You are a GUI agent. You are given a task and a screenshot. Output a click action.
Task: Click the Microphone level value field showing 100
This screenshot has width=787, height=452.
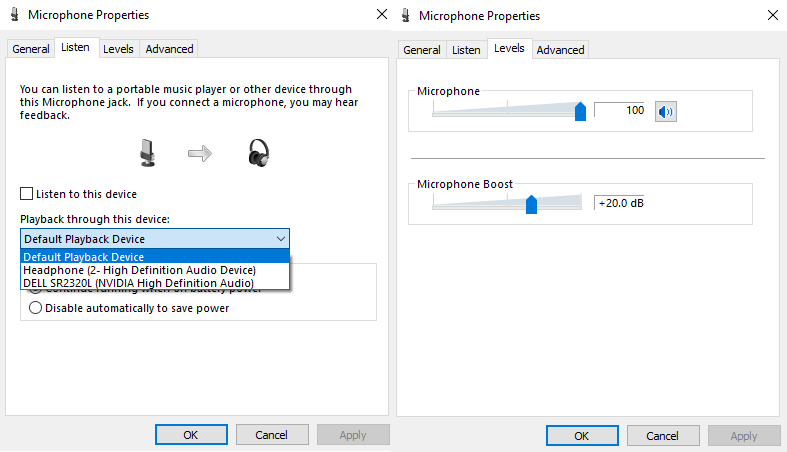tap(620, 110)
